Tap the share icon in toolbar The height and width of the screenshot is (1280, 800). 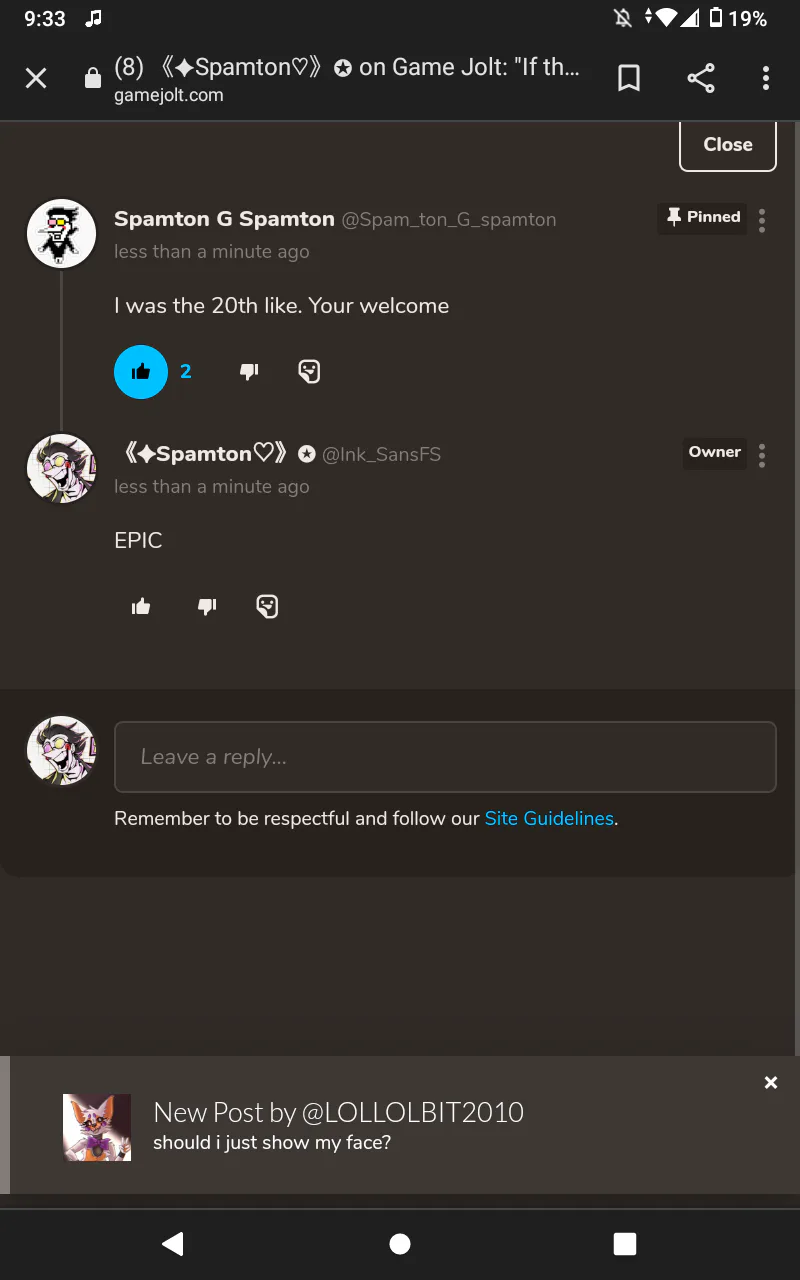(701, 78)
